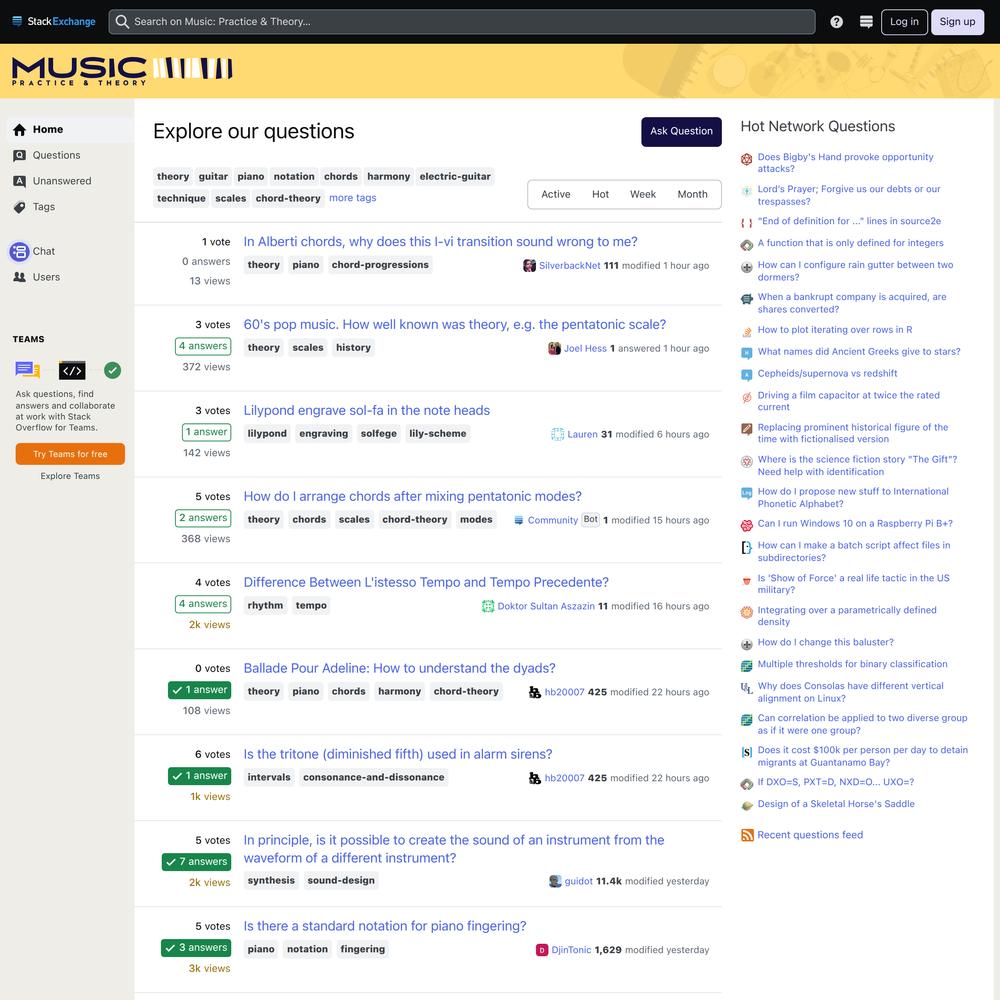This screenshot has width=1000, height=1000.
Task: Open Users in the sidebar
Action: 46,277
